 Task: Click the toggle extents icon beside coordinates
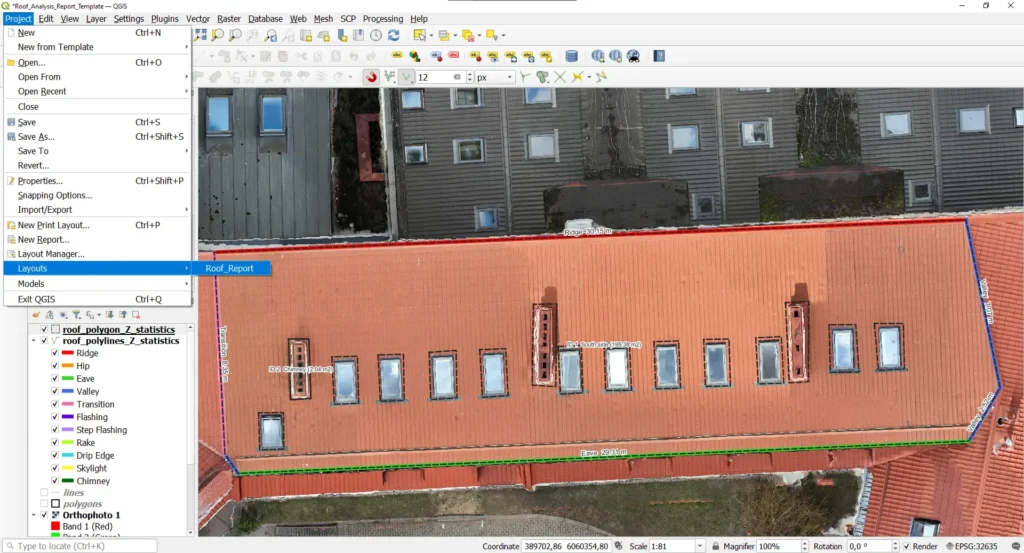[x=618, y=546]
